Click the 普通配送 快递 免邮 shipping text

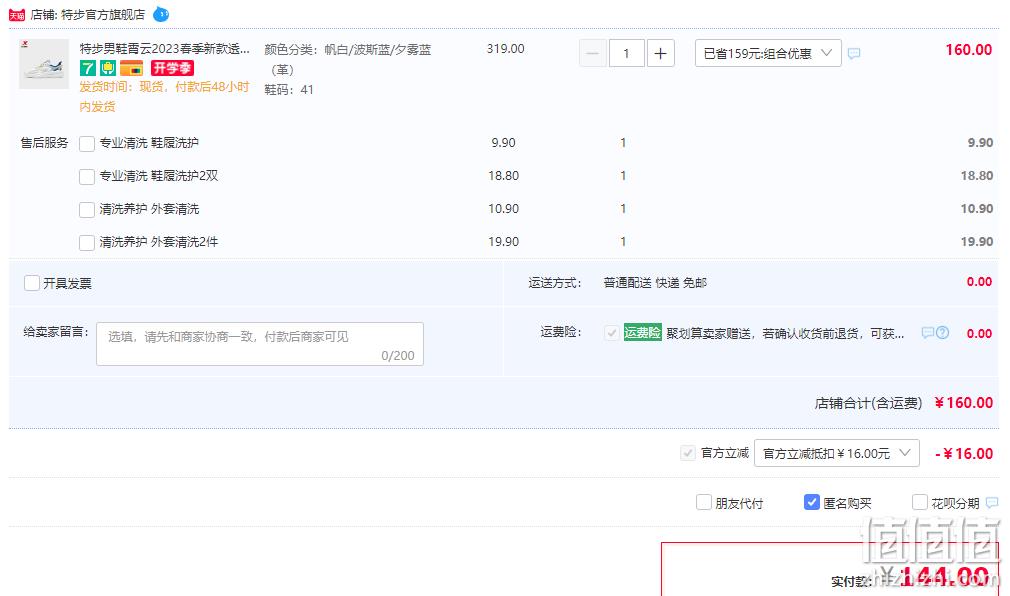(655, 283)
